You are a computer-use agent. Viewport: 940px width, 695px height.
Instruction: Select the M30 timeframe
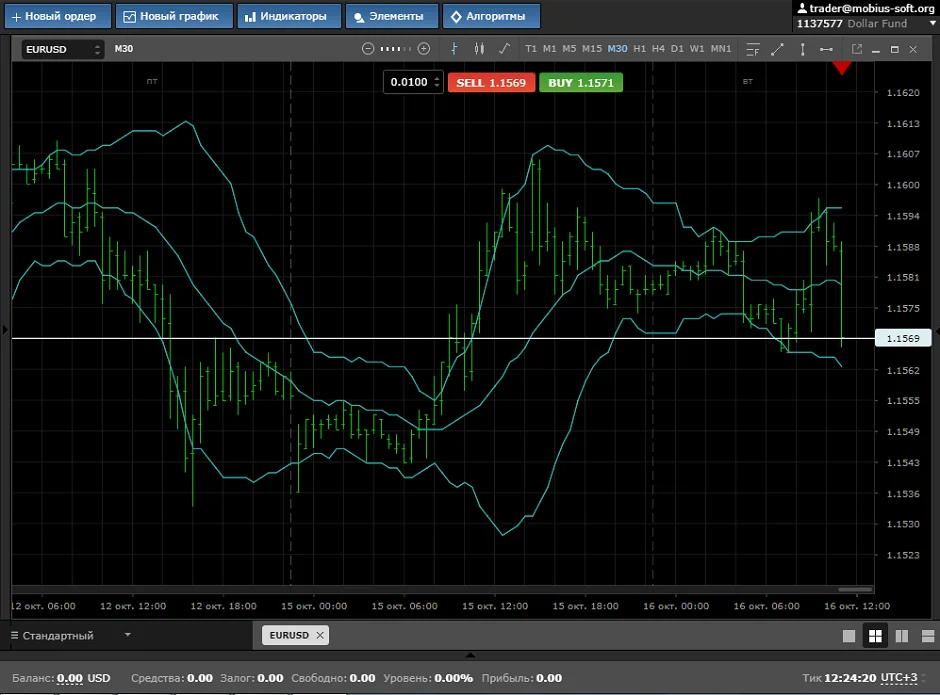tap(617, 49)
